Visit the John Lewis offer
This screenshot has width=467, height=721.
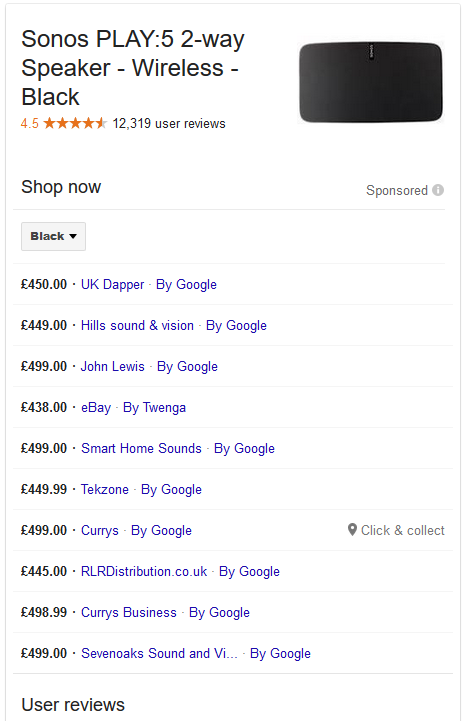pos(113,366)
